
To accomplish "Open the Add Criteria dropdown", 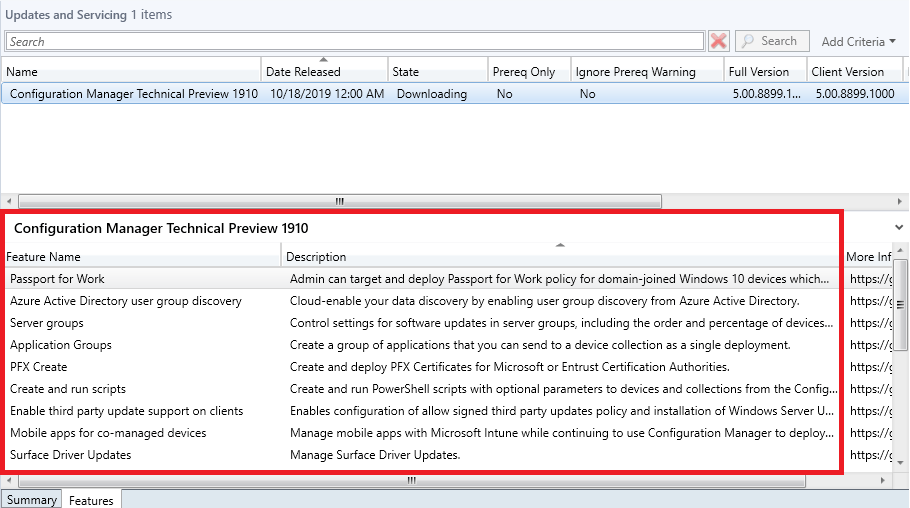I will coord(858,41).
